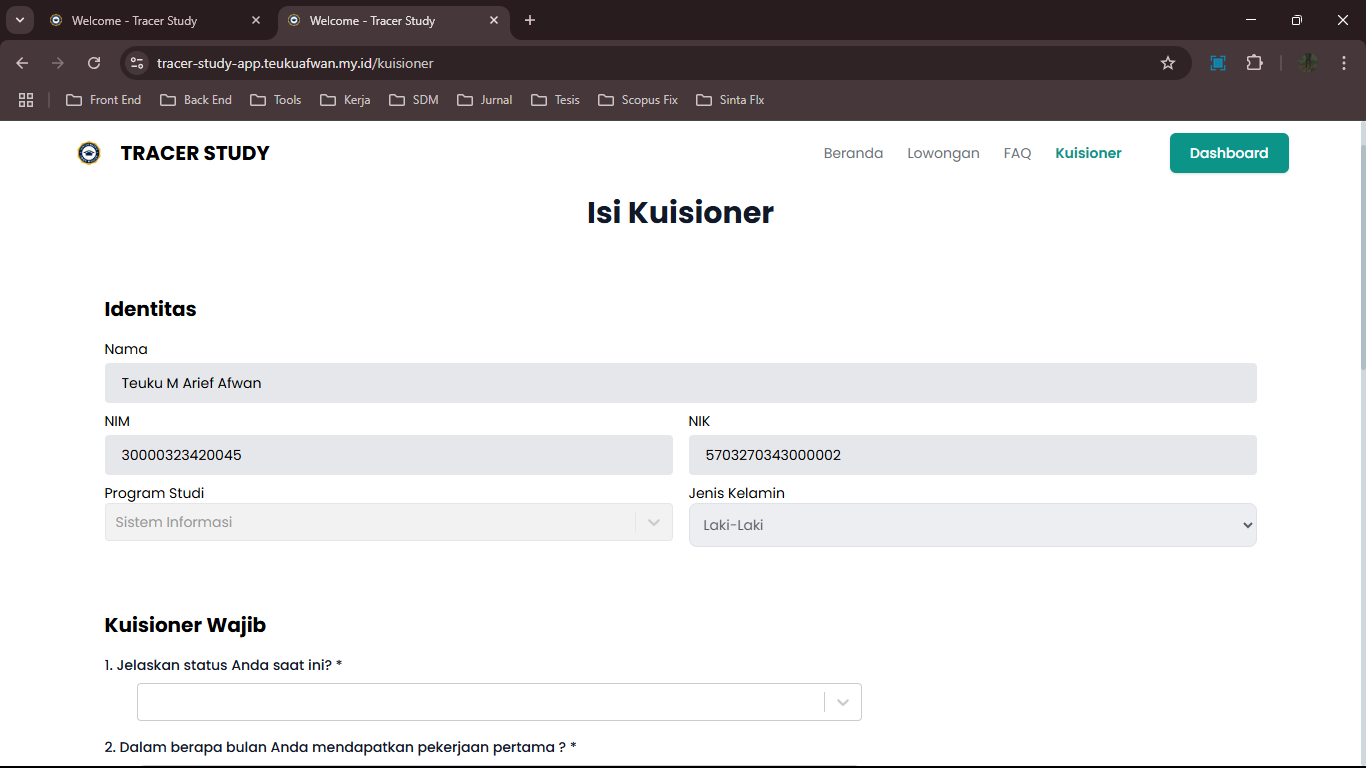This screenshot has height=768, width=1366.
Task: Open the Chrome three-dot menu
Action: point(1344,63)
